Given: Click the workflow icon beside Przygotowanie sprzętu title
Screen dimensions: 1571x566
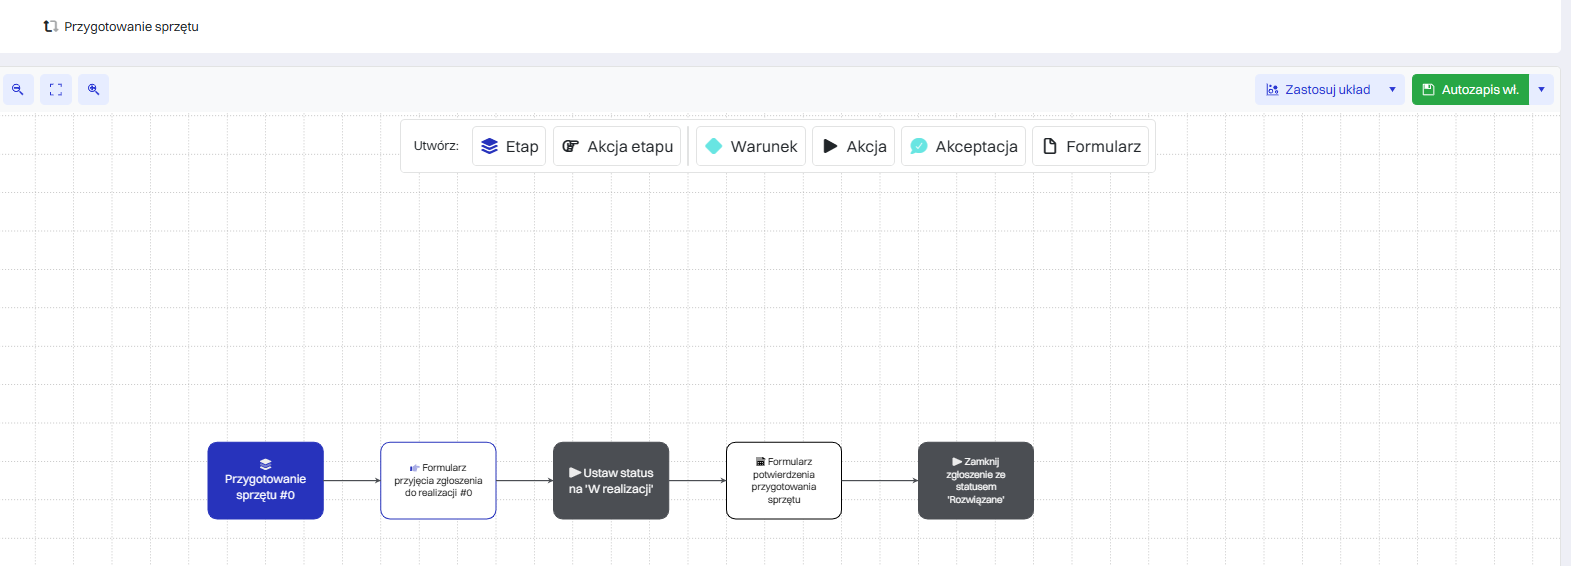Looking at the screenshot, I should pos(50,26).
